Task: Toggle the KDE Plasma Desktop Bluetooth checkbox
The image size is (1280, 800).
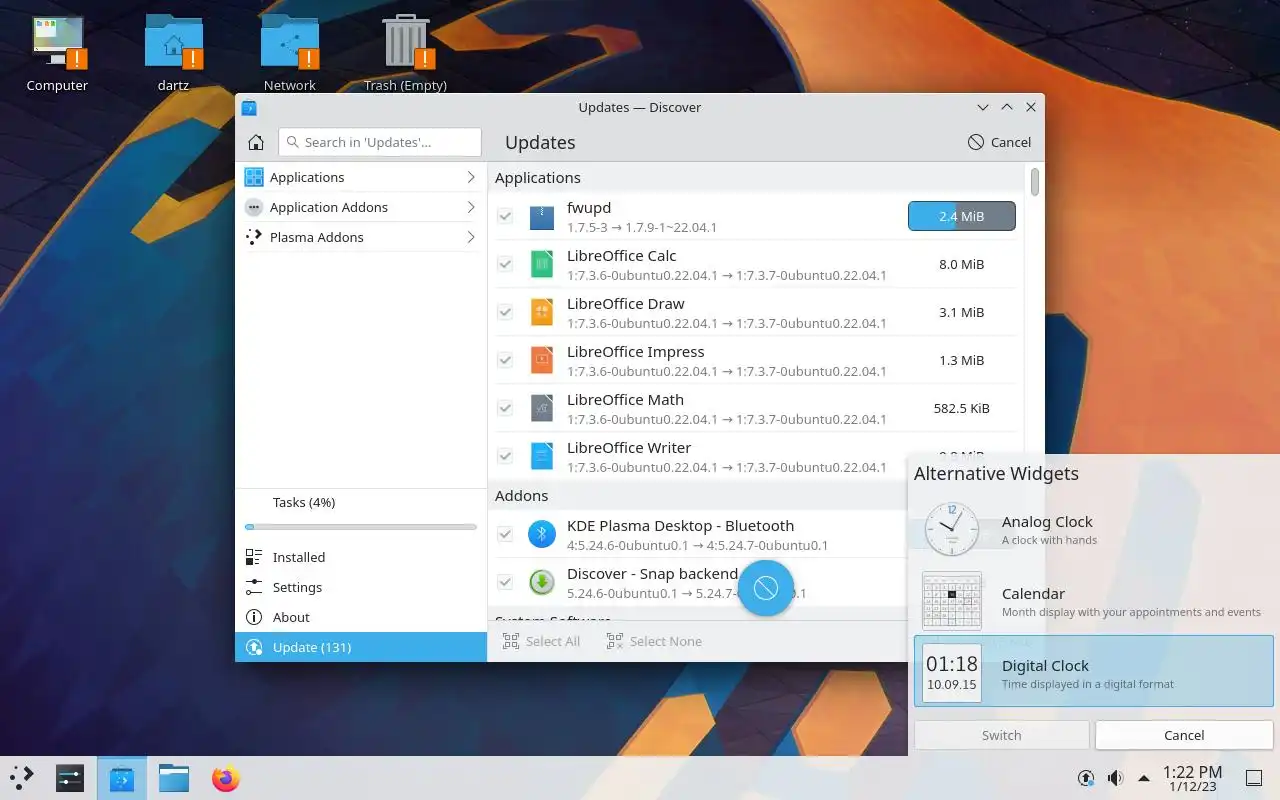Action: point(505,534)
